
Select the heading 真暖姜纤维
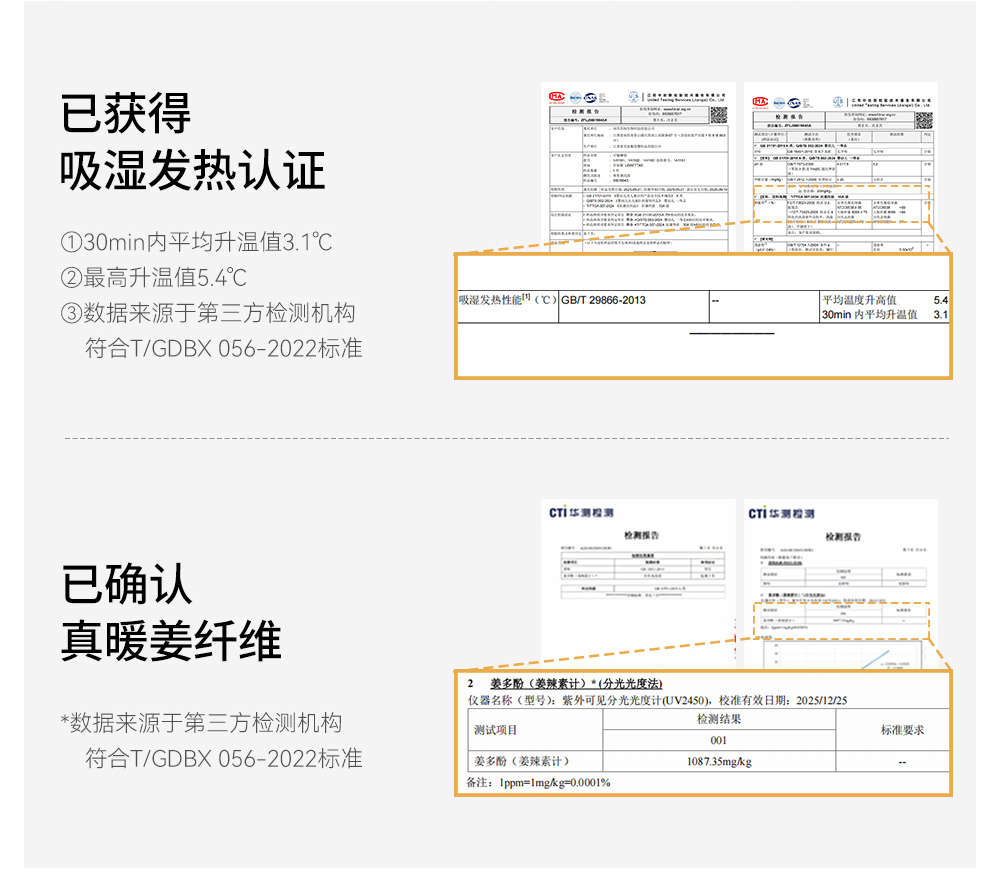171,641
